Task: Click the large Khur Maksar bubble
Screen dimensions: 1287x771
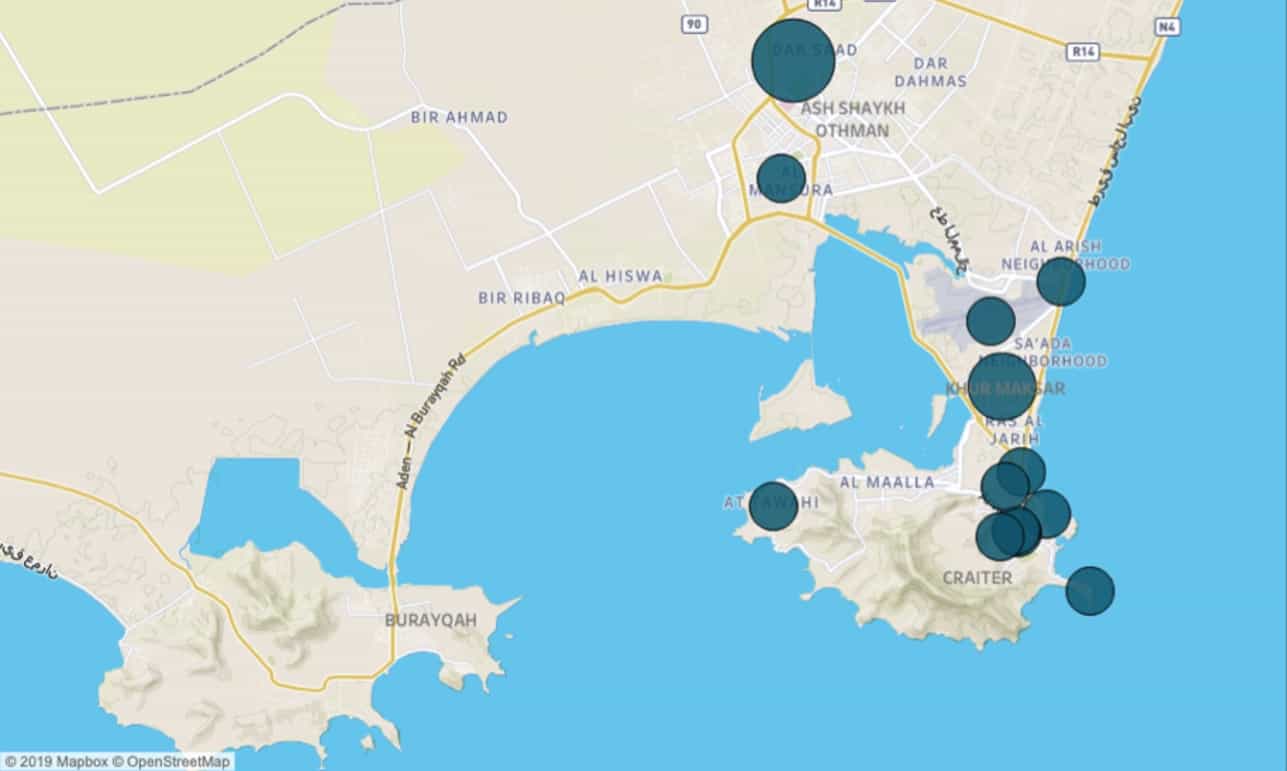Action: tap(1002, 386)
